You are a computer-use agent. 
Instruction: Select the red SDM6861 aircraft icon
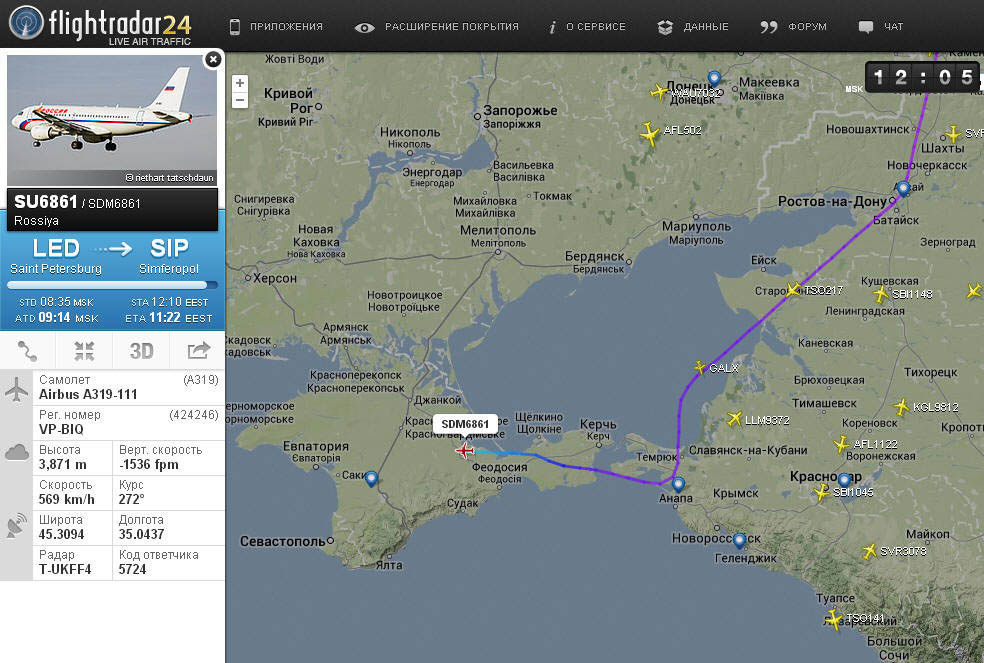pos(465,450)
